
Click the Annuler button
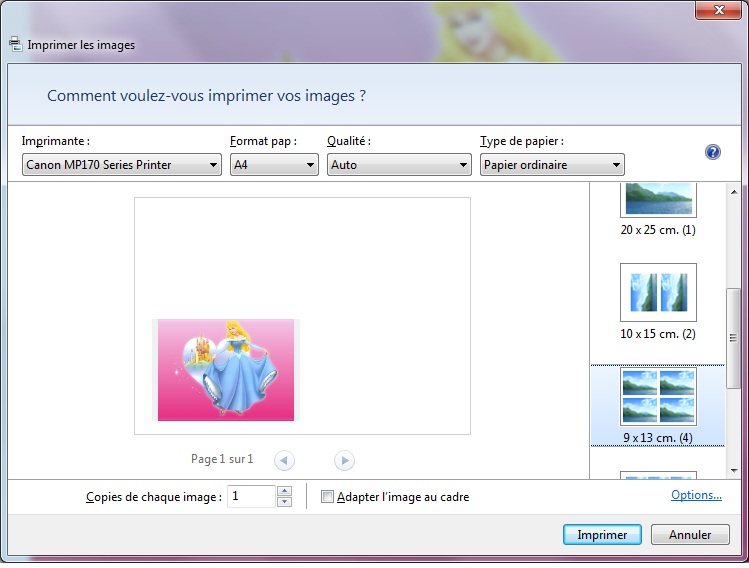(690, 535)
